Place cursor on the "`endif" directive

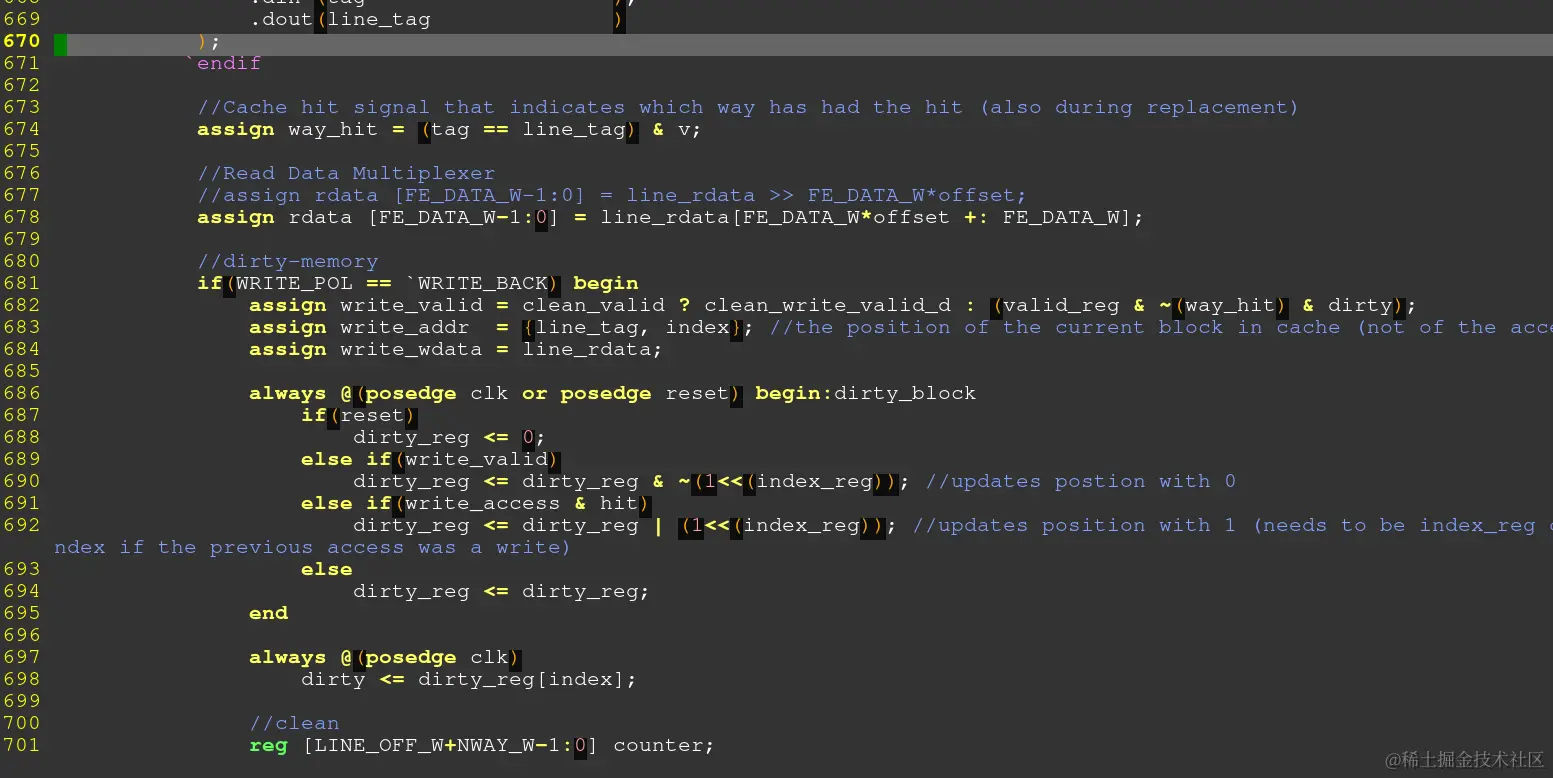click(223, 63)
